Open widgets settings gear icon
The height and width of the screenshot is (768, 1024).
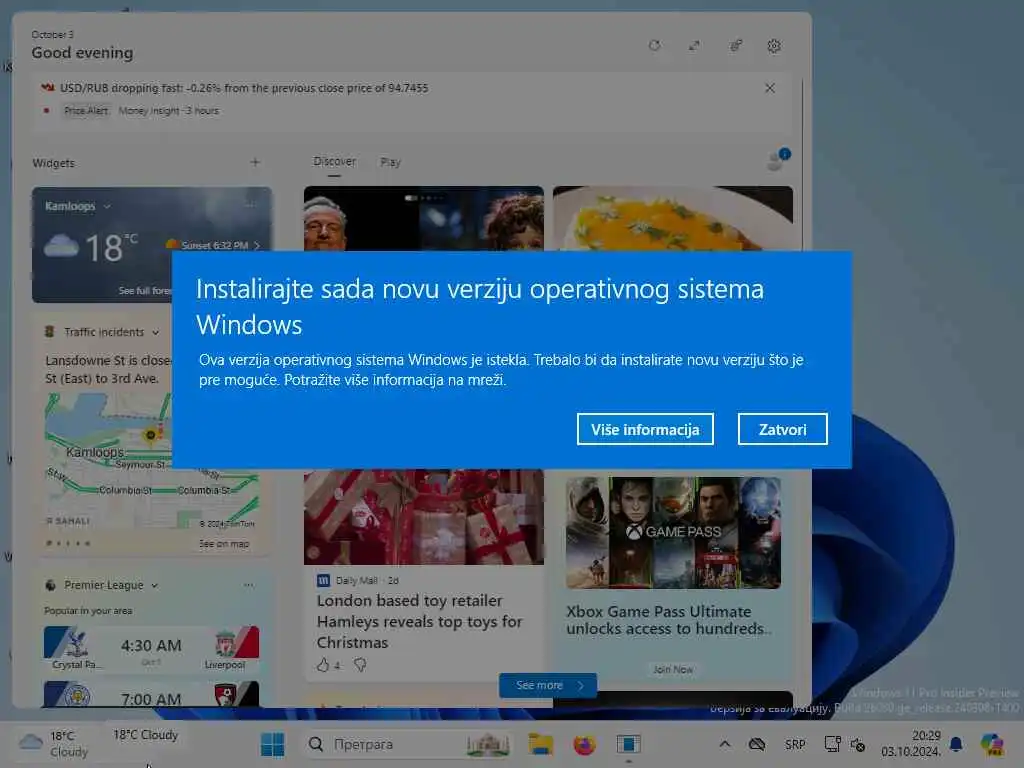point(774,46)
